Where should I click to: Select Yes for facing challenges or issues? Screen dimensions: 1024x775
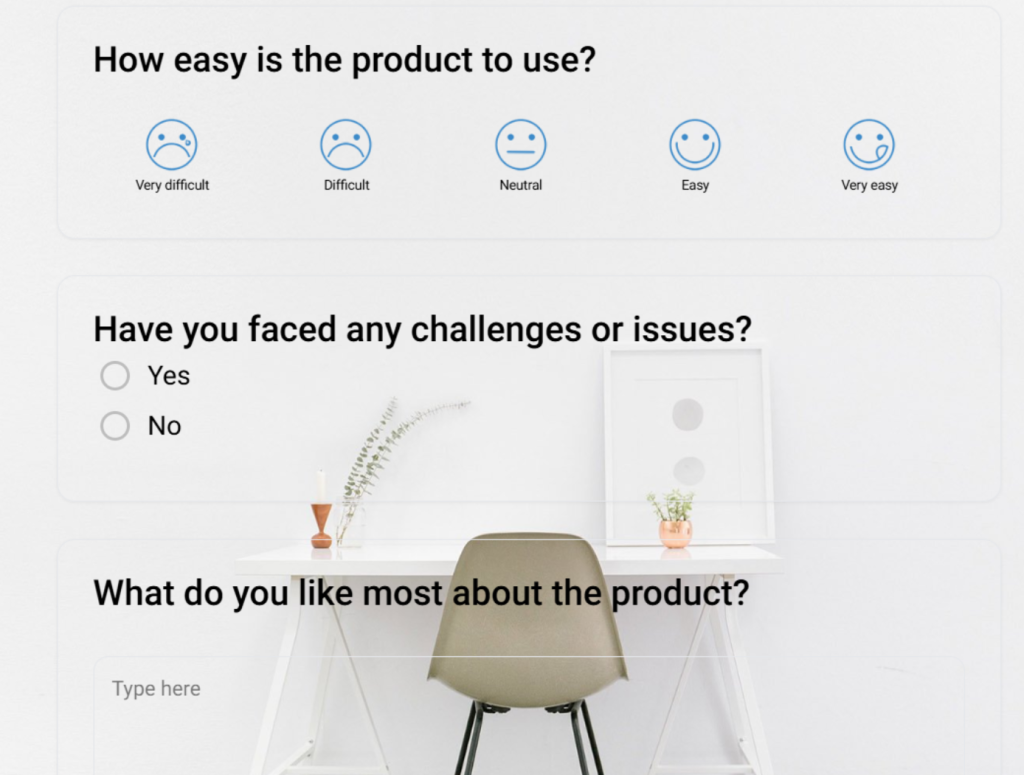(114, 375)
